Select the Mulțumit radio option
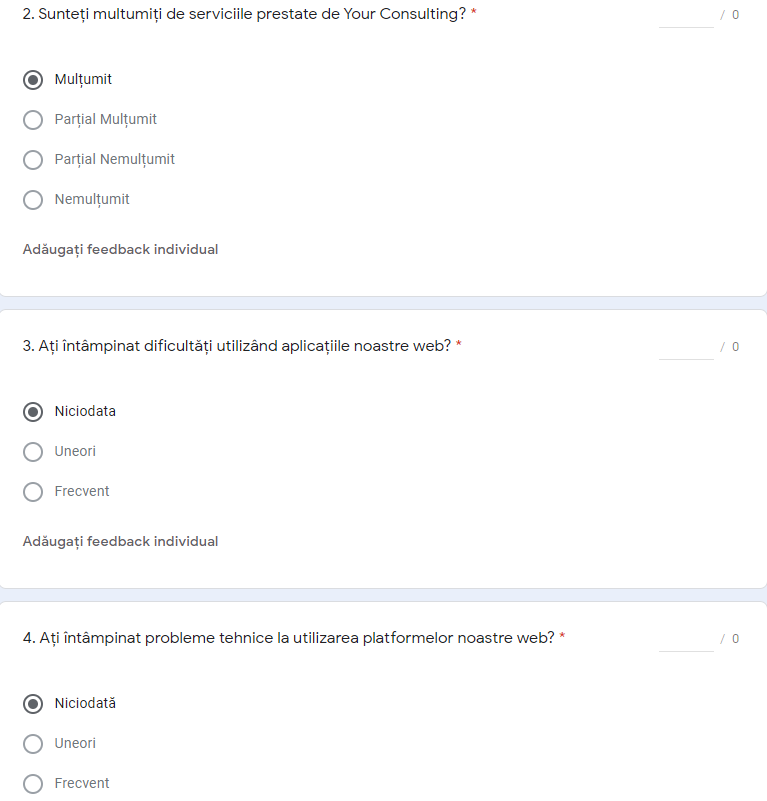This screenshot has width=767, height=801. (33, 80)
